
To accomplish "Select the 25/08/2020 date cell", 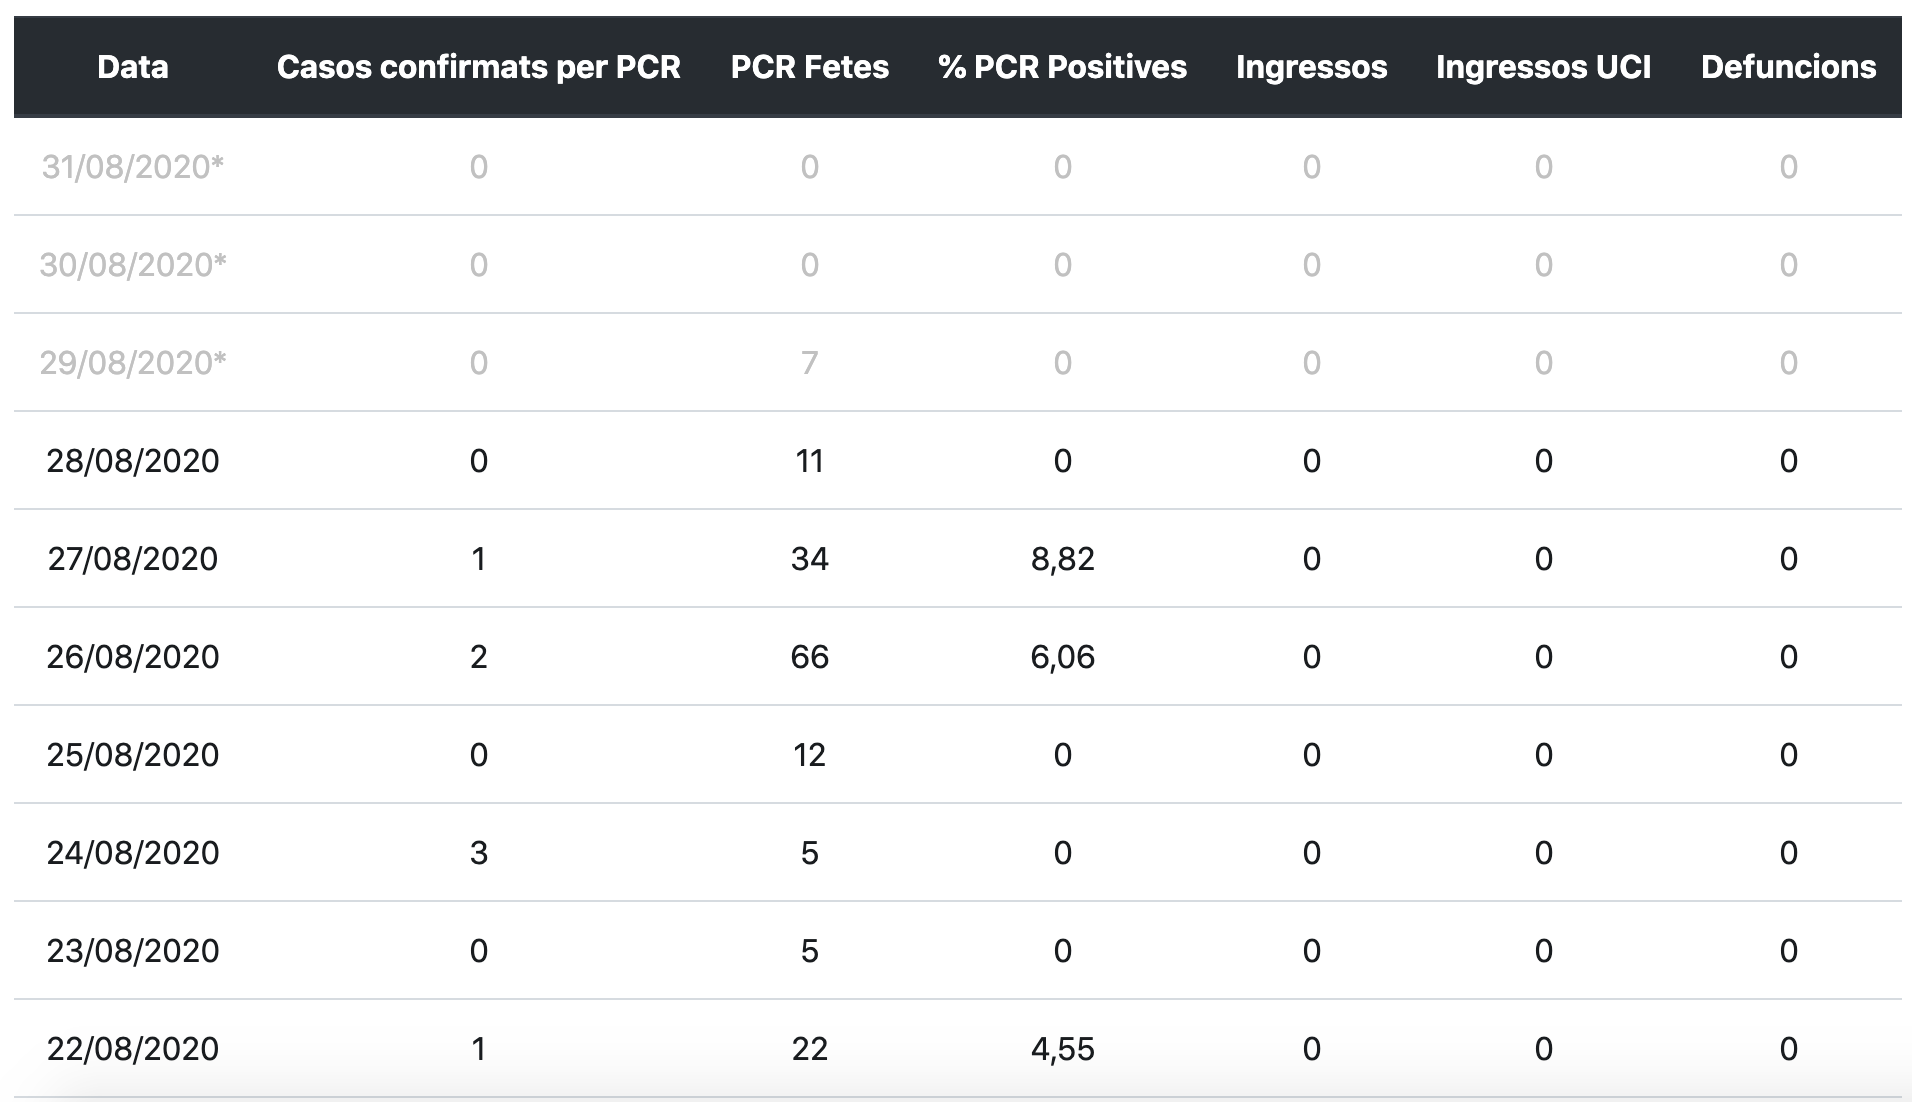I will (x=133, y=754).
